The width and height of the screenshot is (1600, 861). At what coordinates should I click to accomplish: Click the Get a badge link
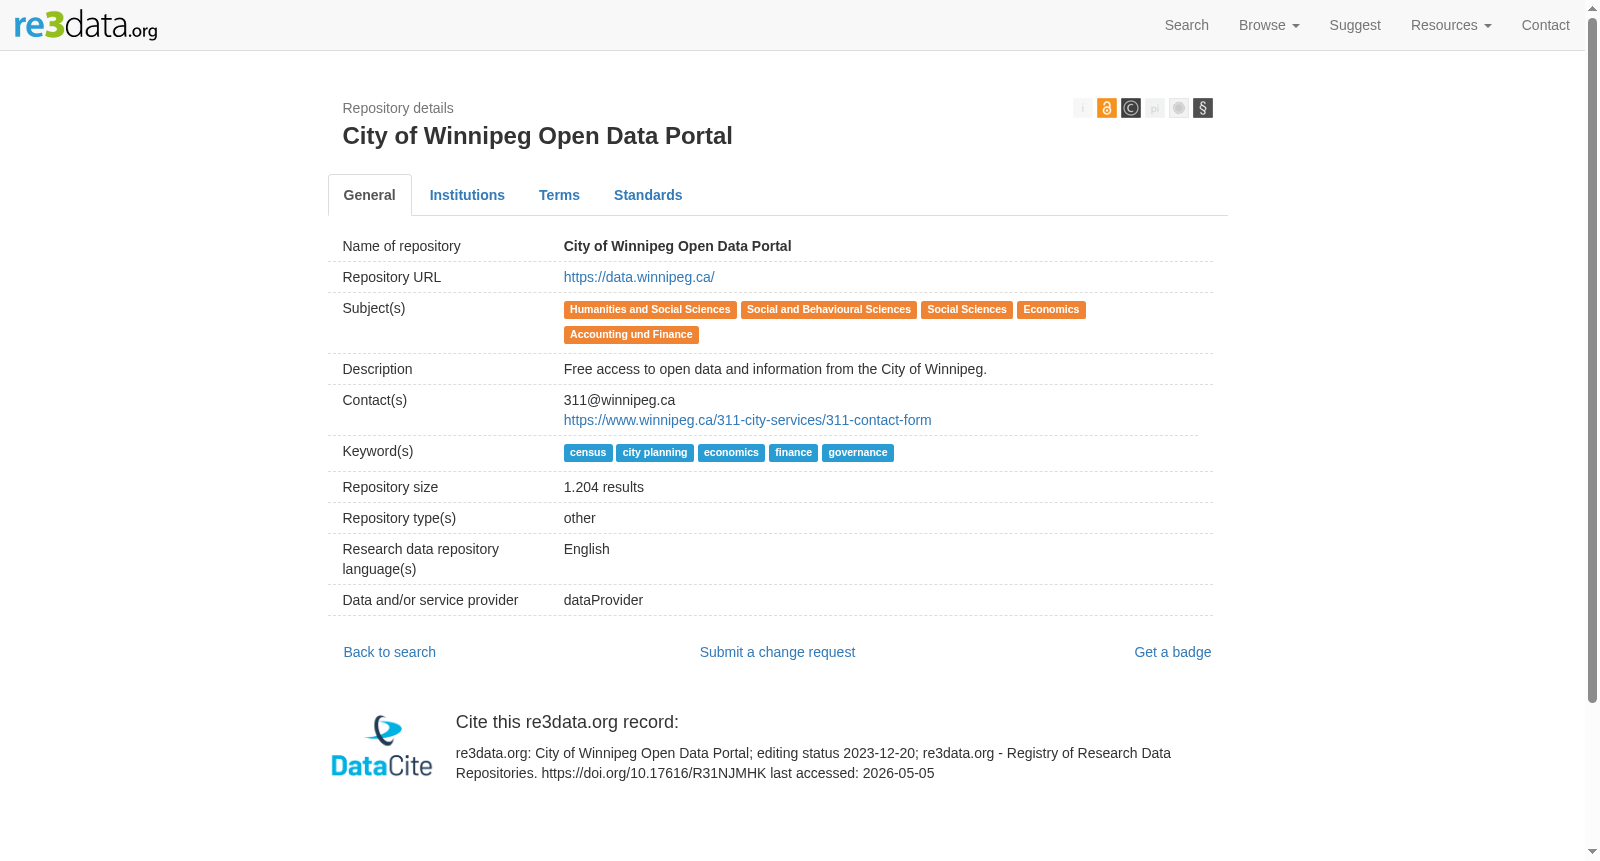1172,652
